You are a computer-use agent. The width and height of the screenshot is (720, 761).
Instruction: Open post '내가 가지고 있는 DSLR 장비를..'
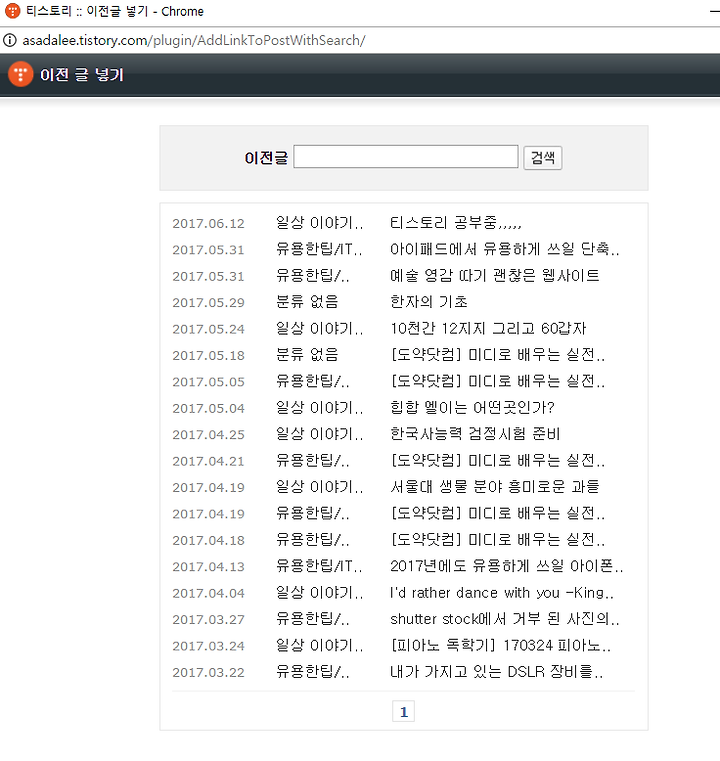497,672
